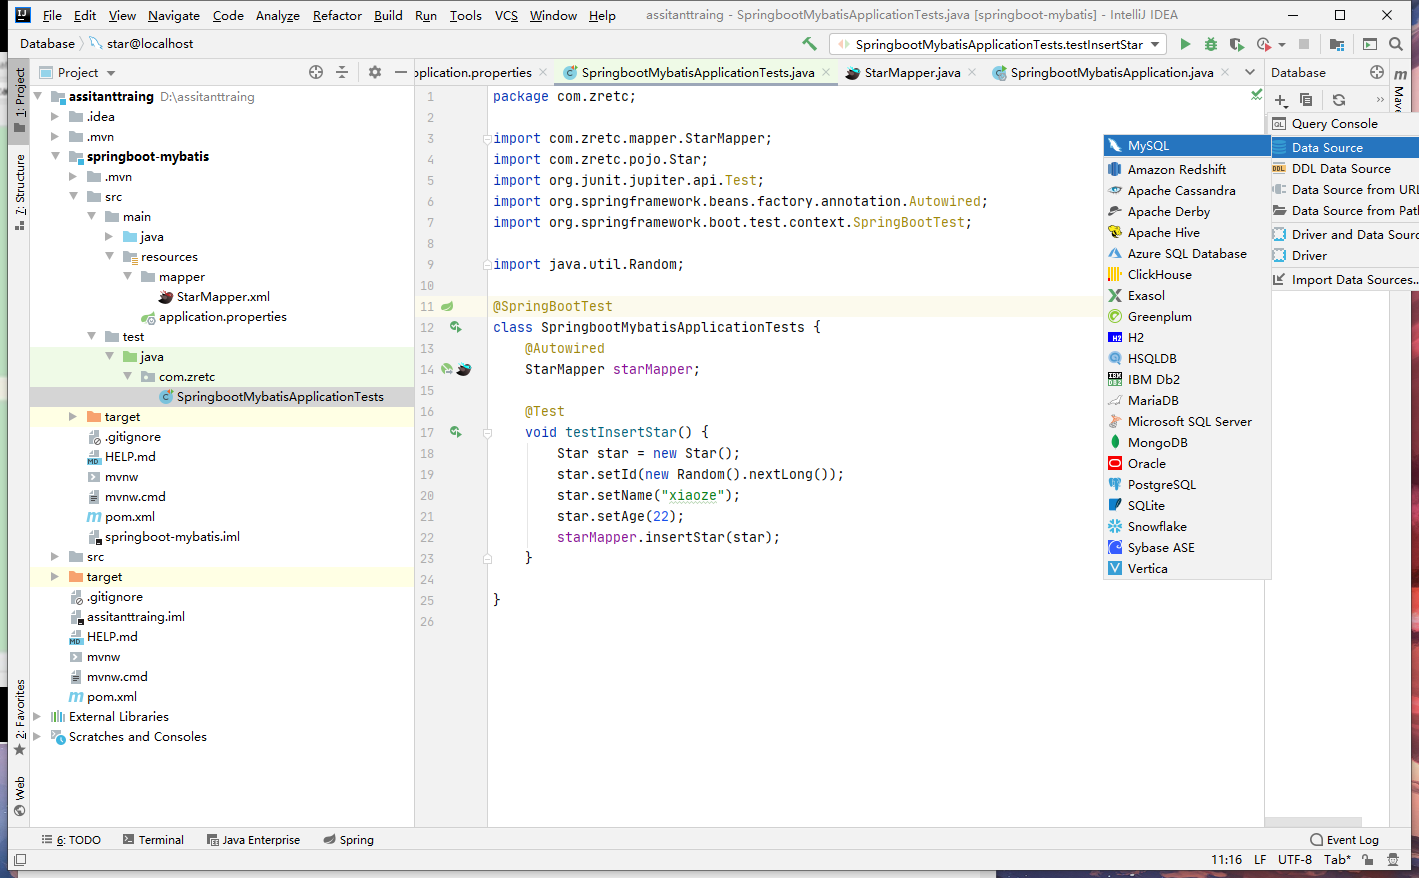Screen dimensions: 1419x878
Task: Click Collapse All in Project panel
Action: pos(342,72)
